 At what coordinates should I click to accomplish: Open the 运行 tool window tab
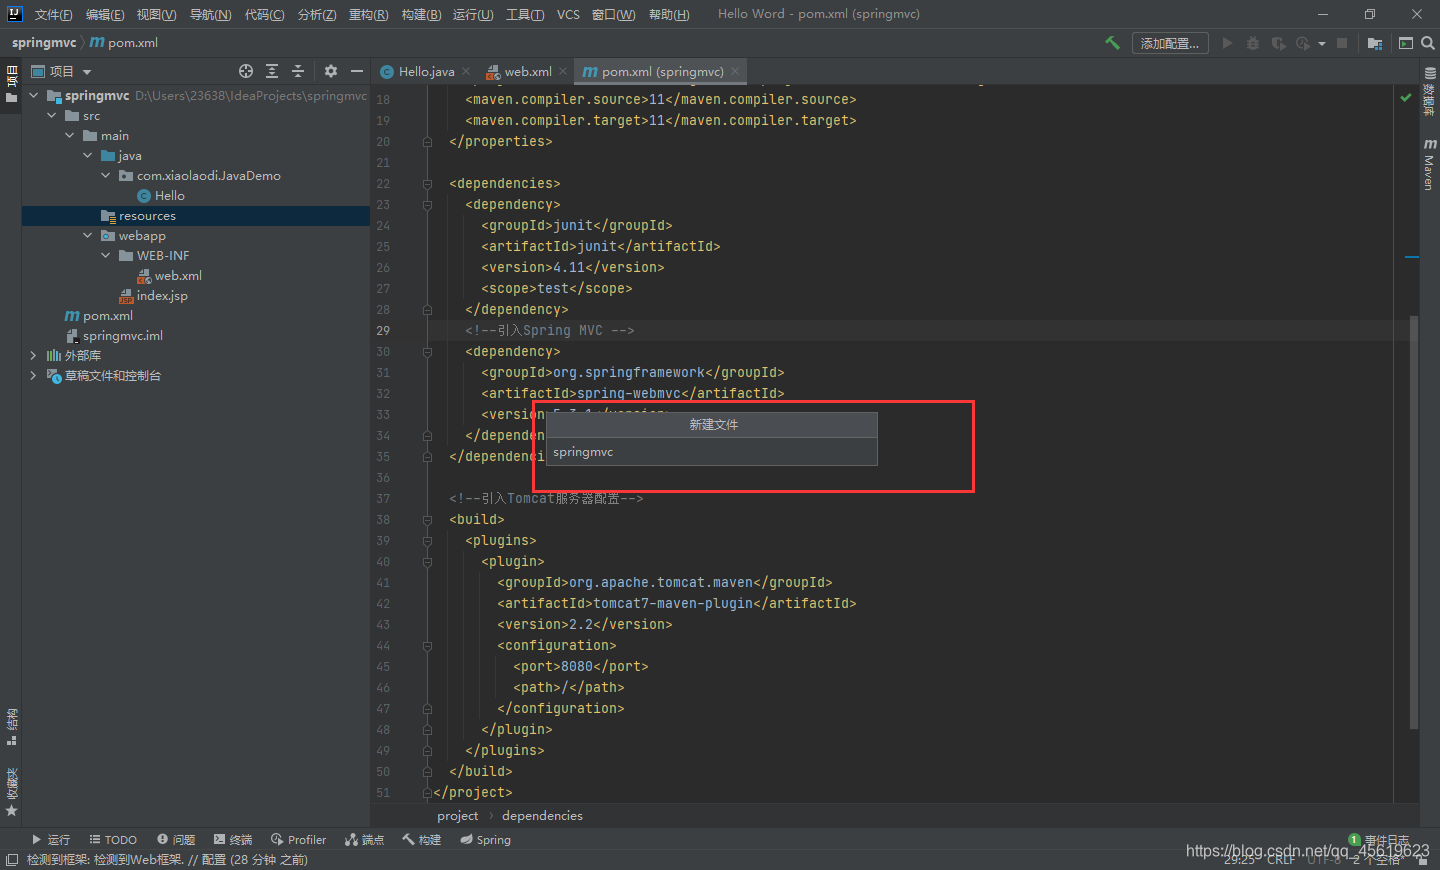(x=50, y=840)
